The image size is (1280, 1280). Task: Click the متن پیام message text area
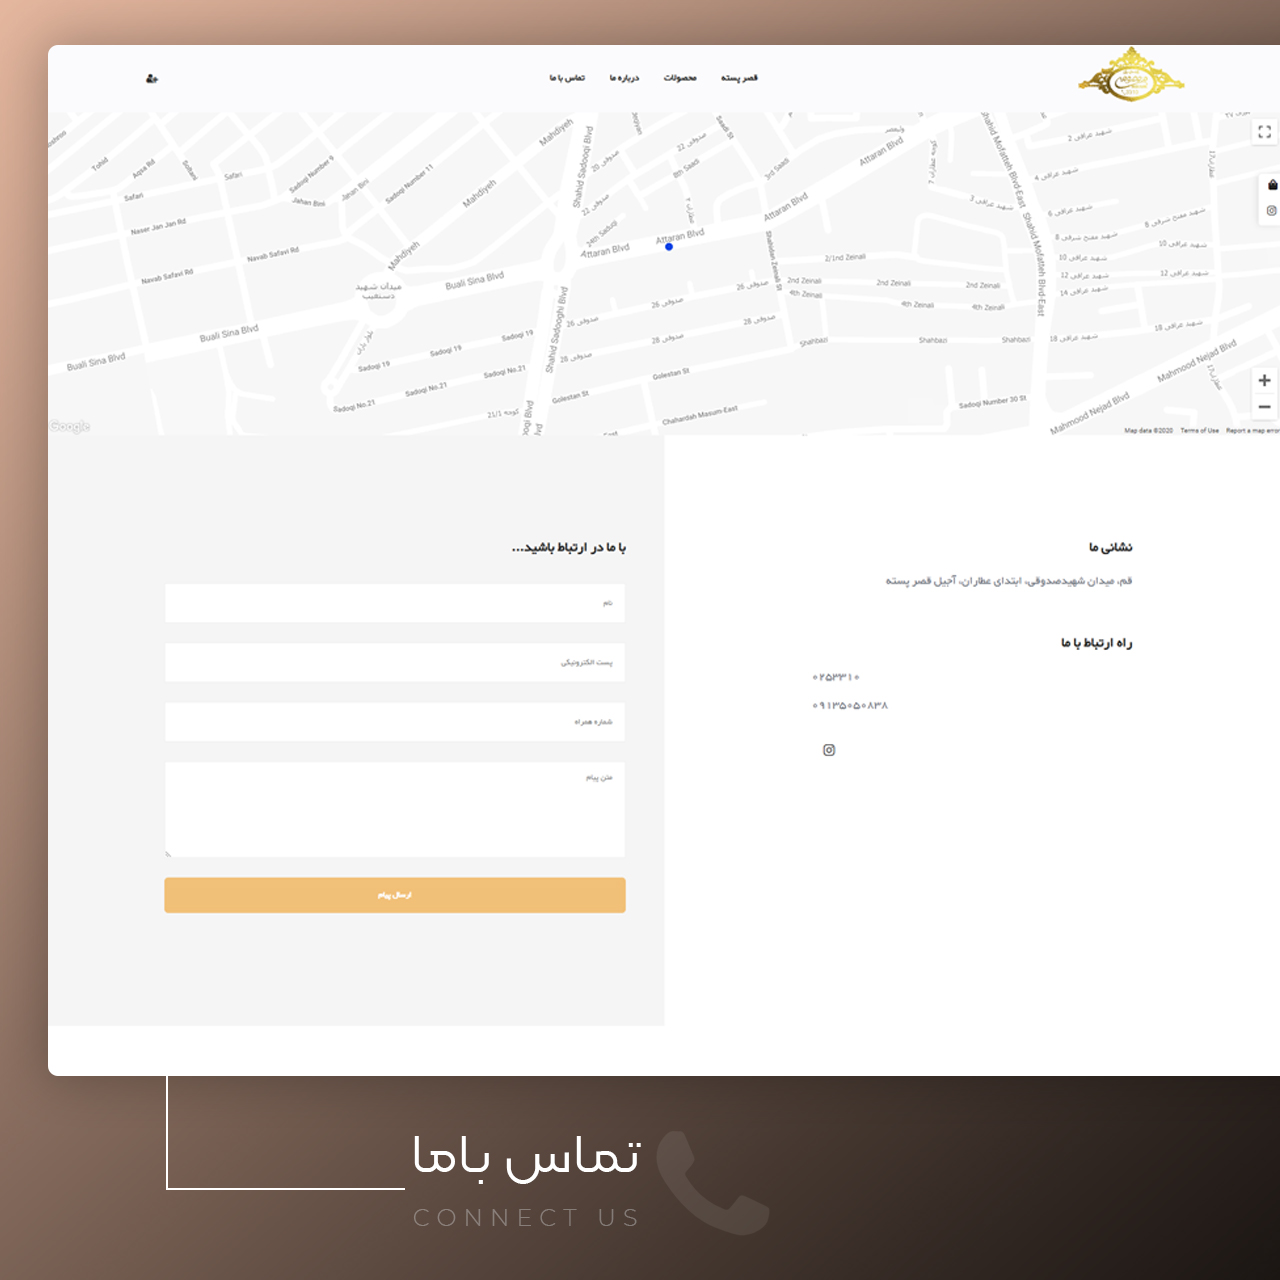395,810
